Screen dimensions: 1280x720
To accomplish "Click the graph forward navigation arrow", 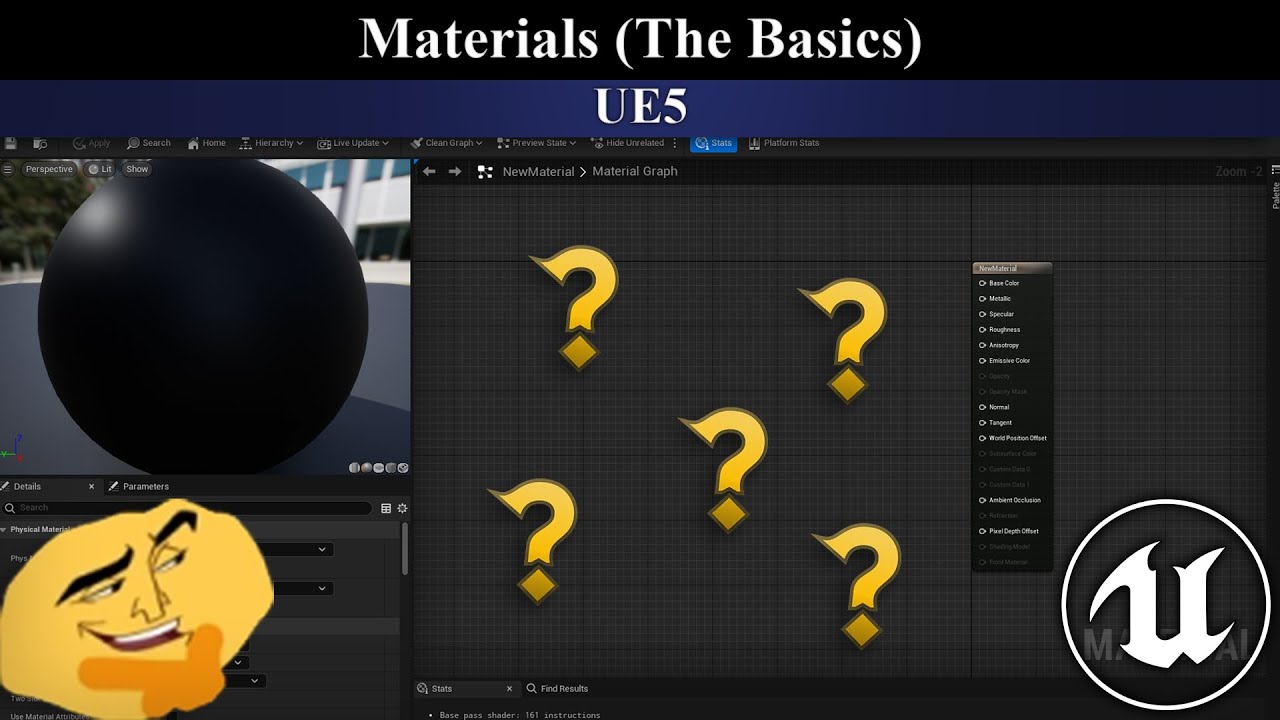I will click(x=455, y=171).
